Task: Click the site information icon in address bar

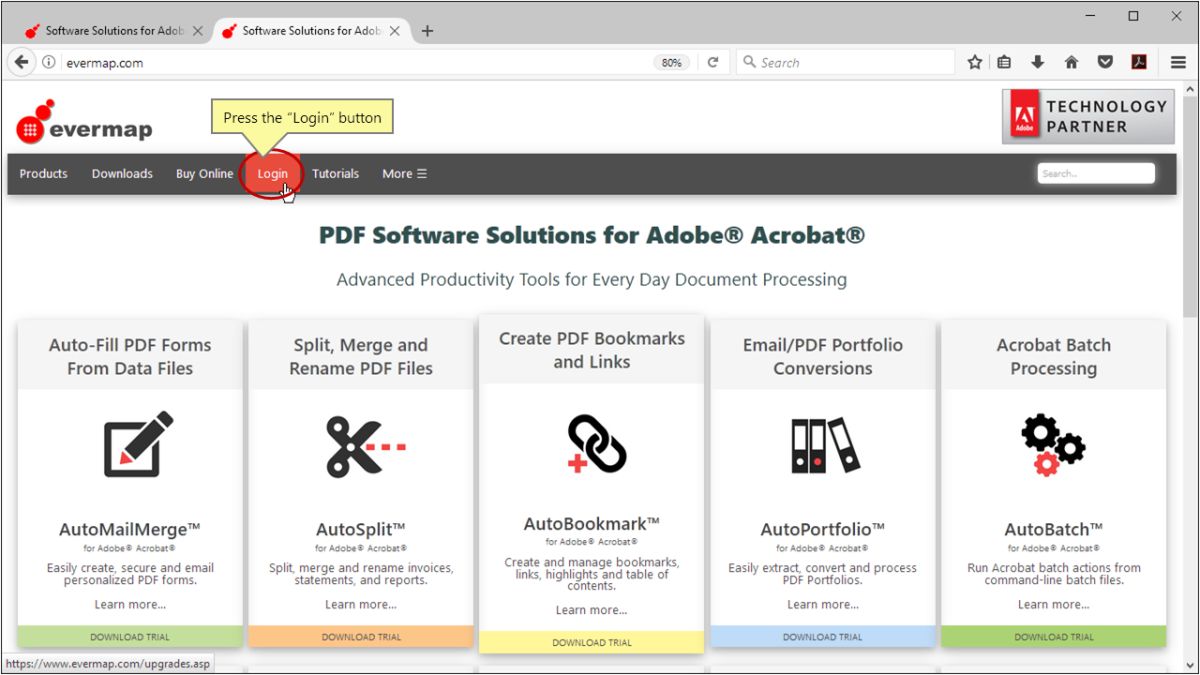Action: click(x=49, y=62)
